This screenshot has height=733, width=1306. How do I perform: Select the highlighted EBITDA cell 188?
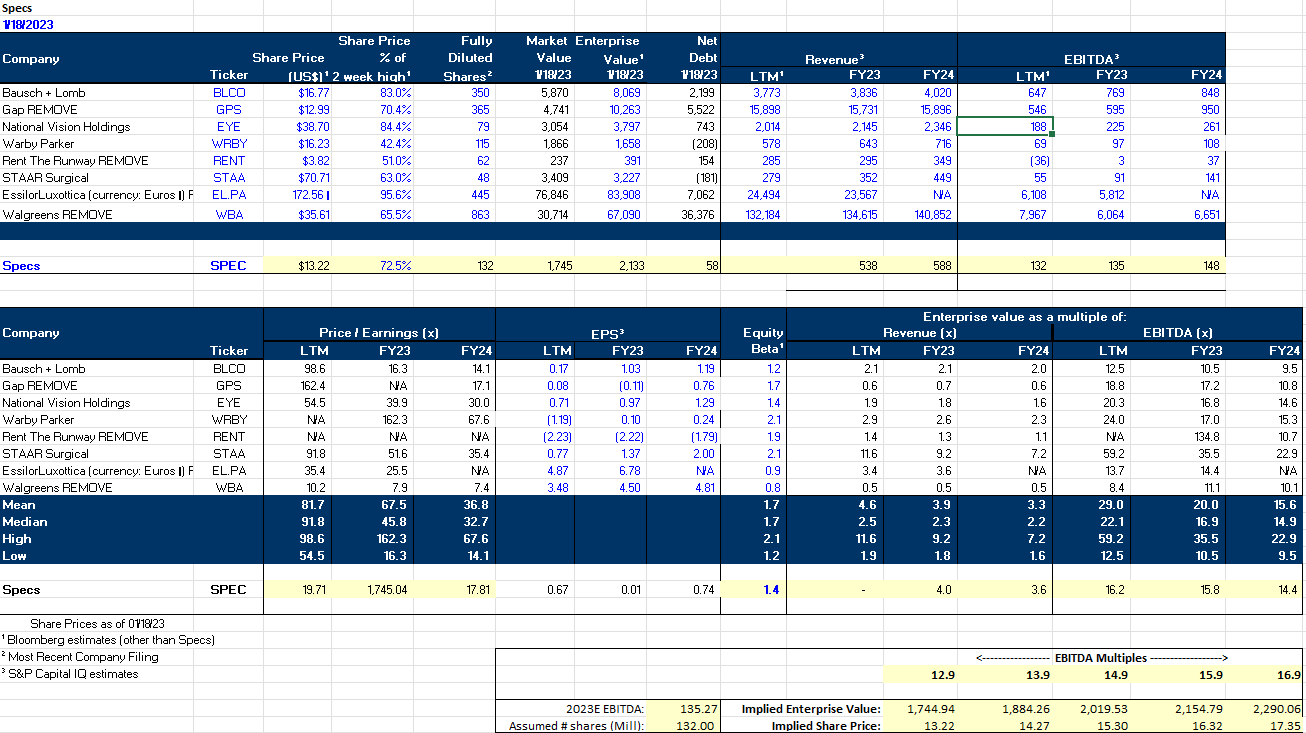coord(1005,127)
